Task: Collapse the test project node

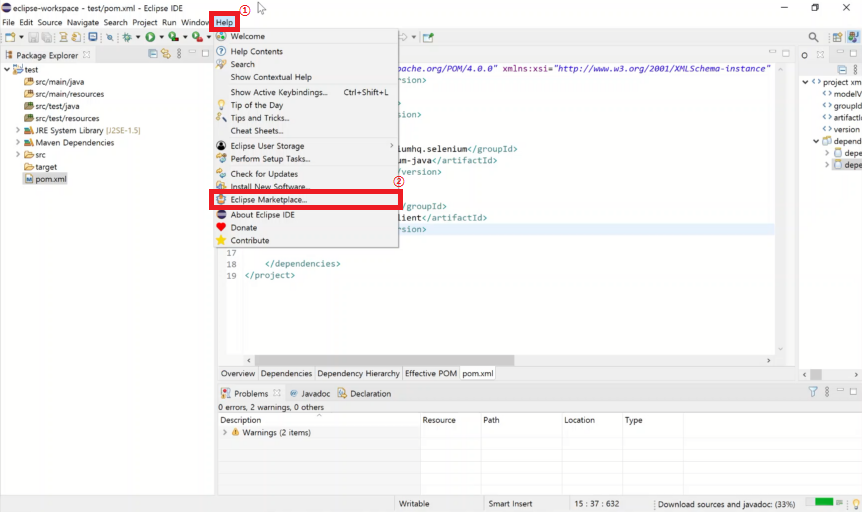Action: coord(7,70)
